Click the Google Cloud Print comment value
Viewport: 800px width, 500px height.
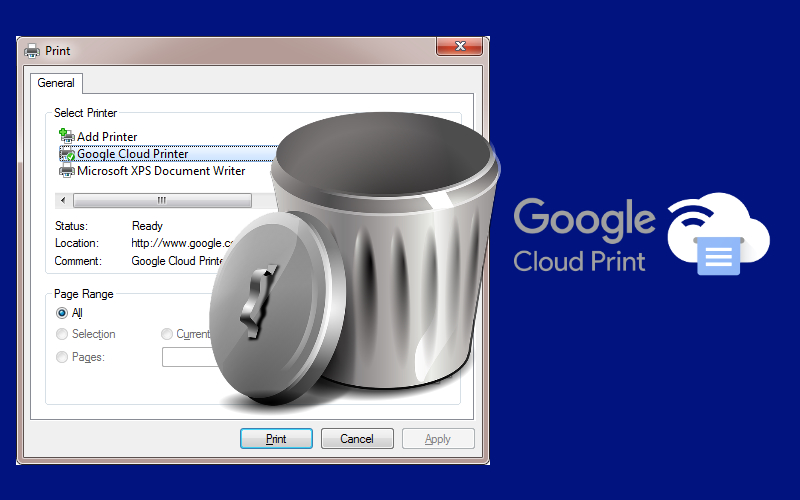[177, 261]
